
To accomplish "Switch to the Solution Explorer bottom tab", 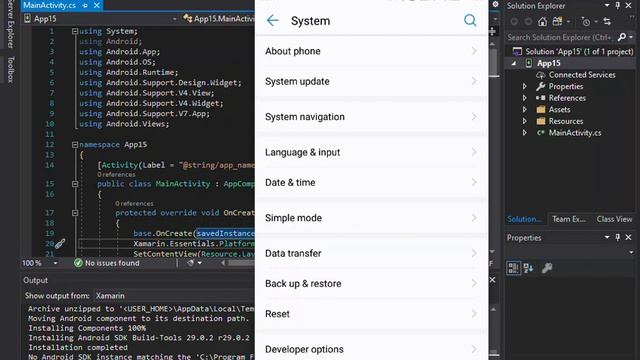I will pyautogui.click(x=524, y=219).
